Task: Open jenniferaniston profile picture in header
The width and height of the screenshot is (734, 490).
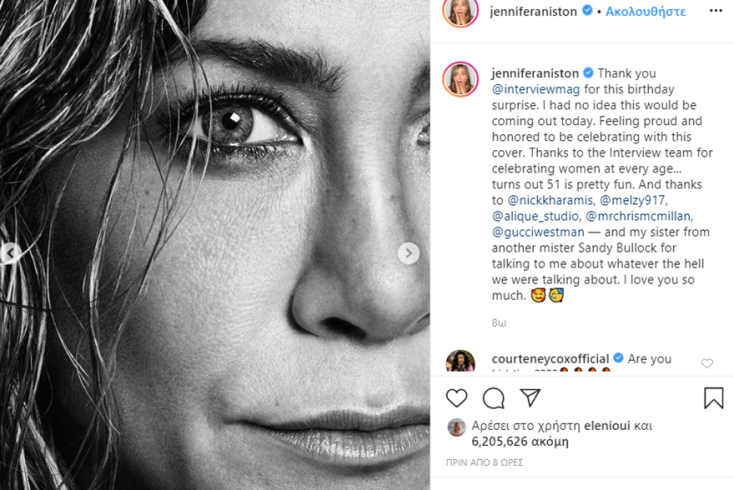Action: pyautogui.click(x=460, y=13)
